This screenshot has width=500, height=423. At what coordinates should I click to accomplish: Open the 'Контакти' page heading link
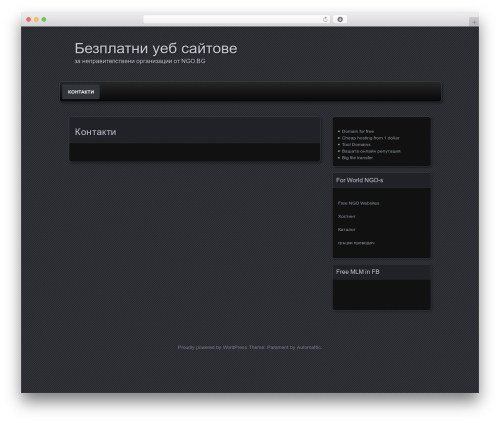(95, 132)
